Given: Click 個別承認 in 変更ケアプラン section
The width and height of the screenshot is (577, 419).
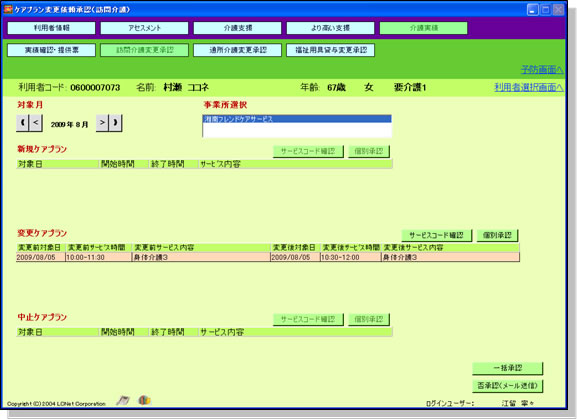Looking at the screenshot, I should 497,235.
